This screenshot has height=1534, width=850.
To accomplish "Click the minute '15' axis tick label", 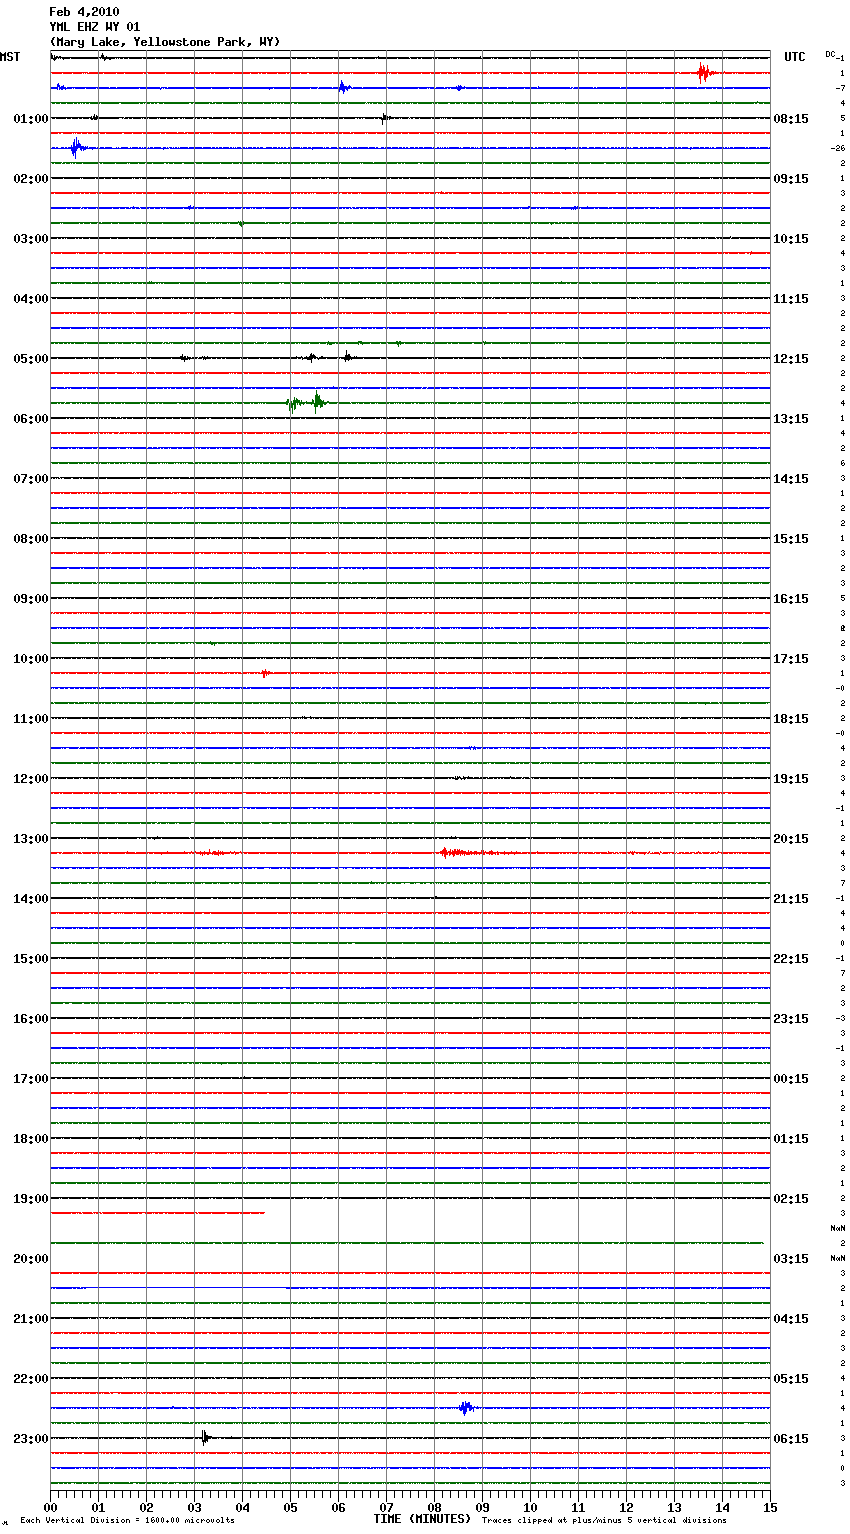I will click(x=770, y=1507).
